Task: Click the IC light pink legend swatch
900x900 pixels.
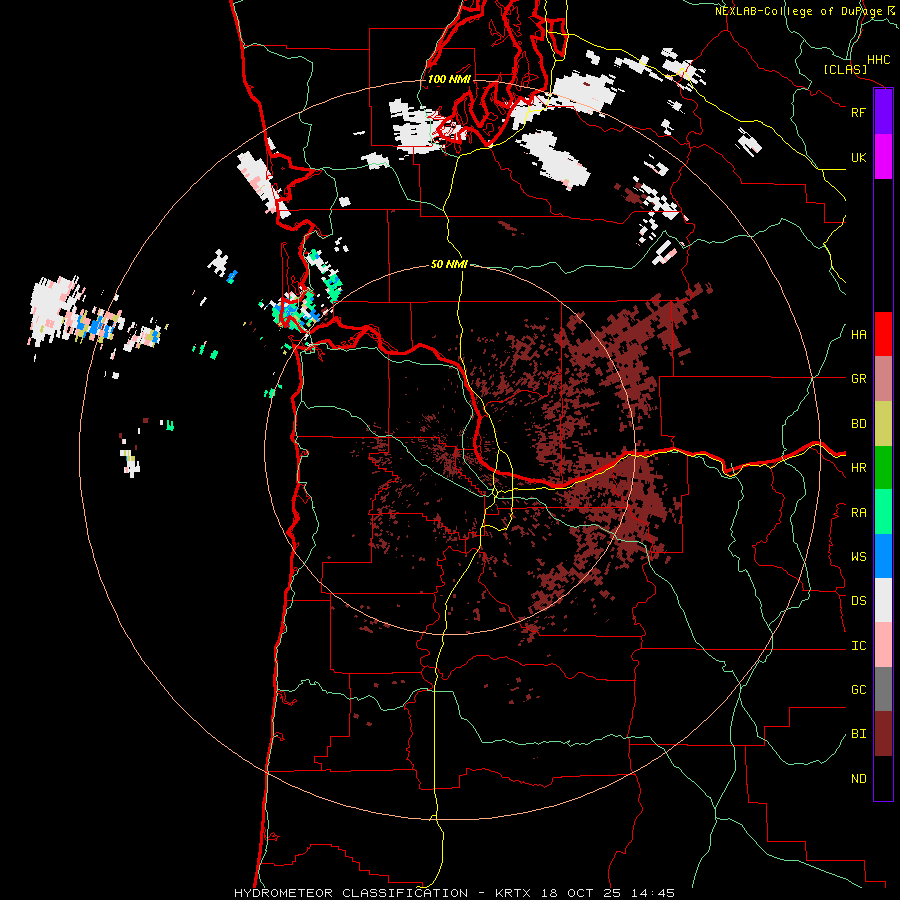Action: pyautogui.click(x=883, y=645)
